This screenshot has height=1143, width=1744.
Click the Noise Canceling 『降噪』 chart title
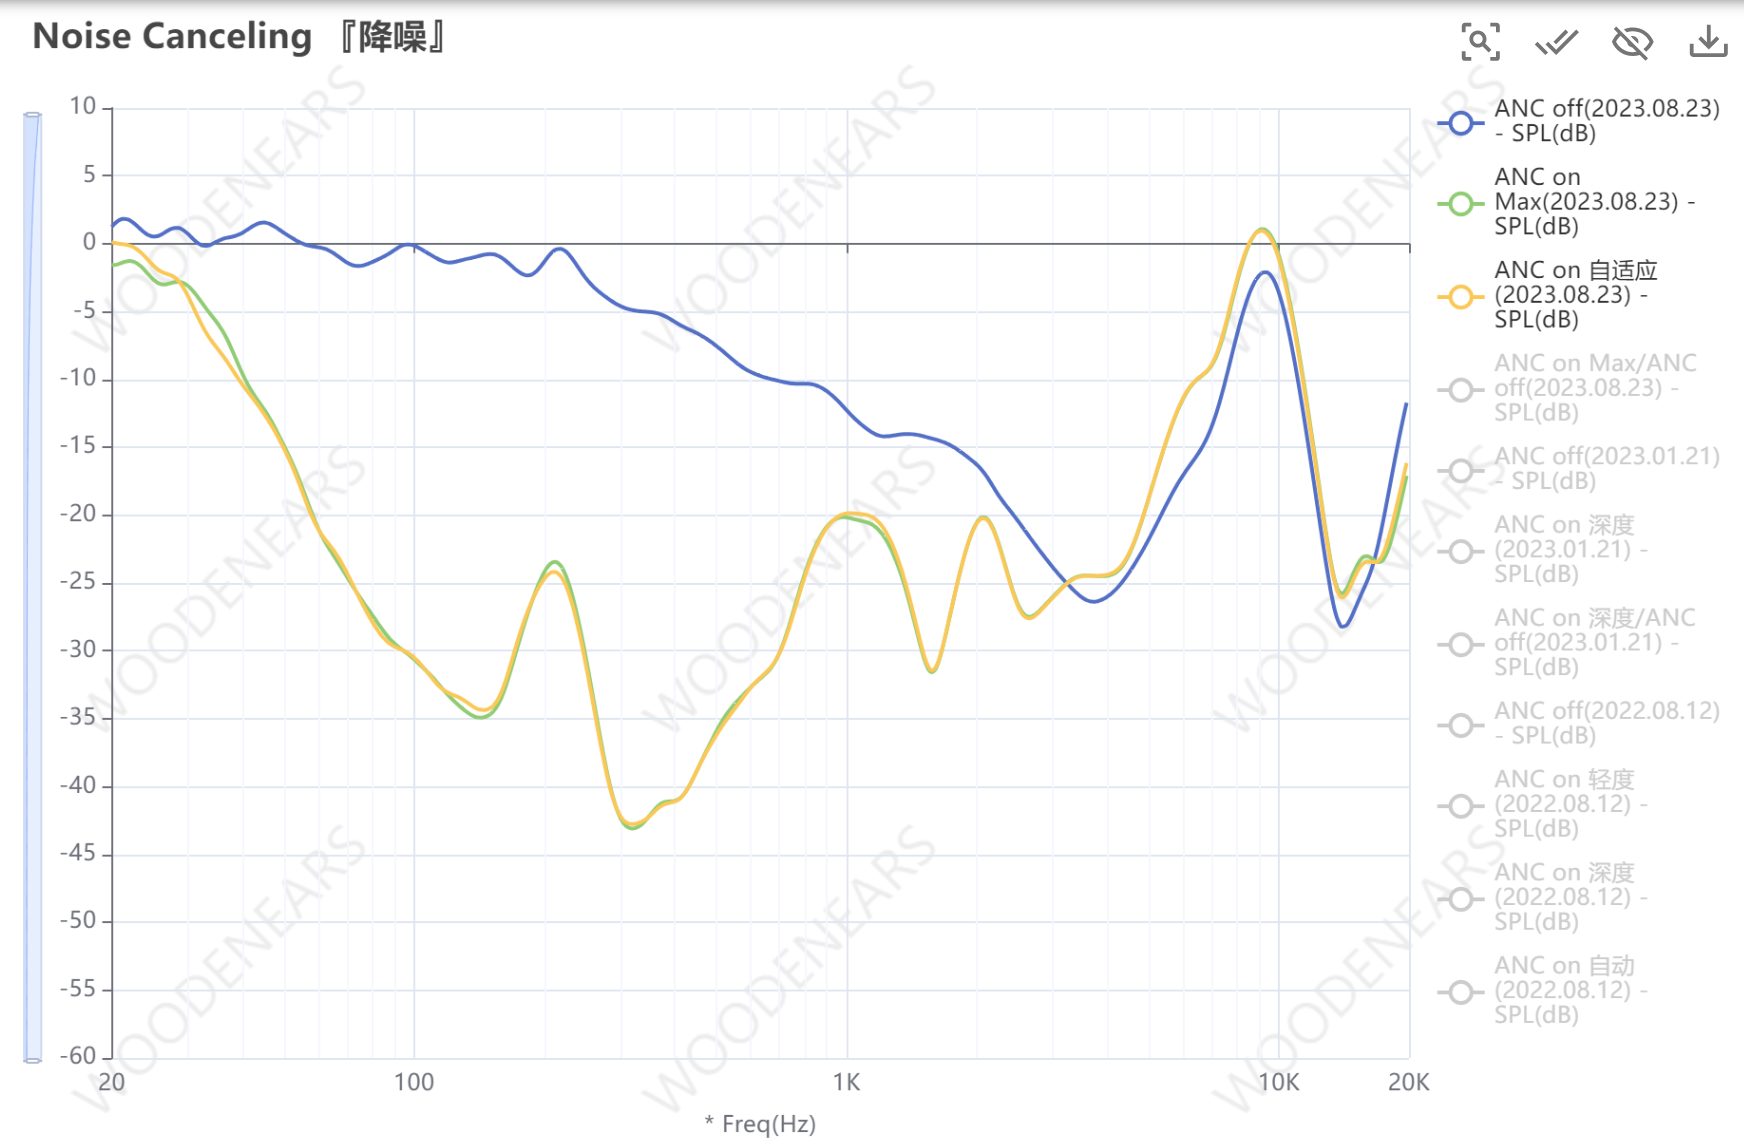tap(239, 37)
